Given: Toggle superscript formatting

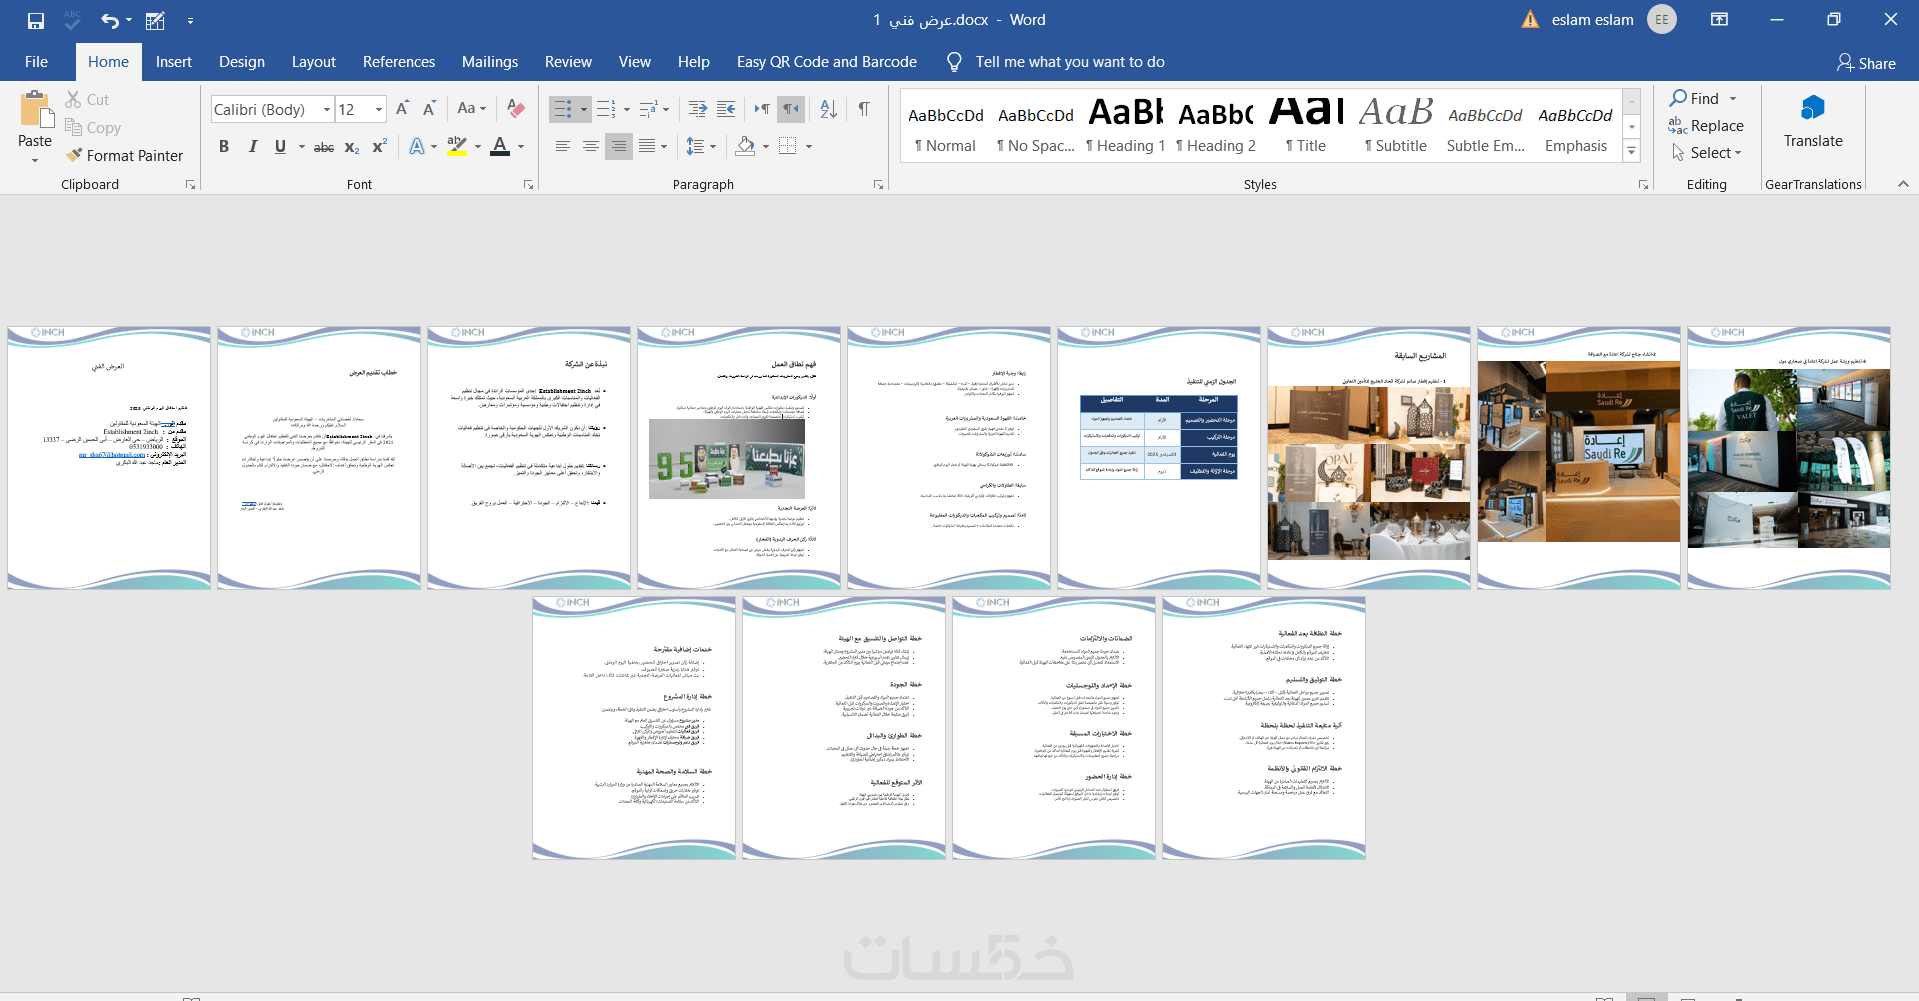Looking at the screenshot, I should [x=380, y=147].
